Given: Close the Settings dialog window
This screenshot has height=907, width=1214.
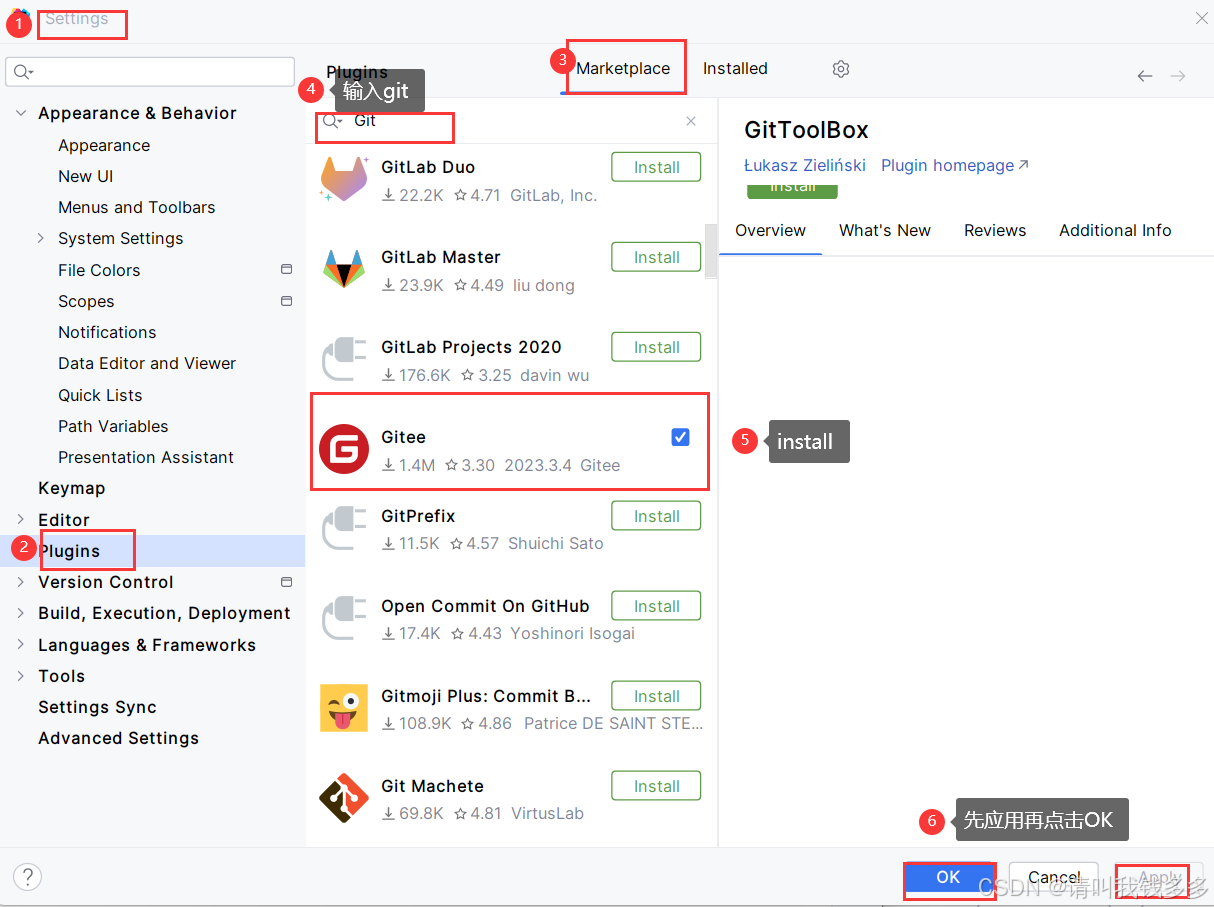Looking at the screenshot, I should (x=1201, y=18).
